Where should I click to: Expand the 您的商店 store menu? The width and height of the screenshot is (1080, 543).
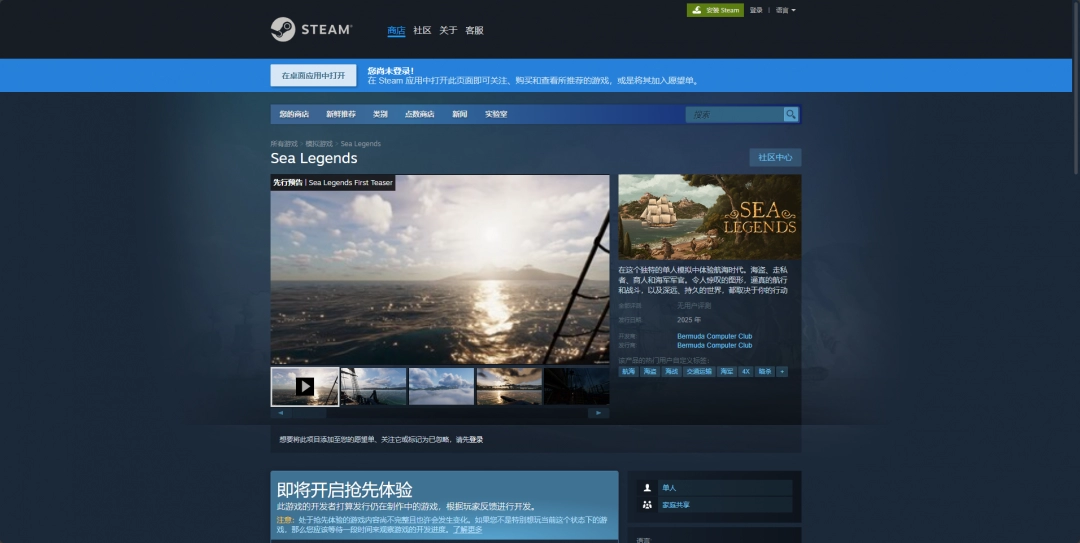point(294,114)
